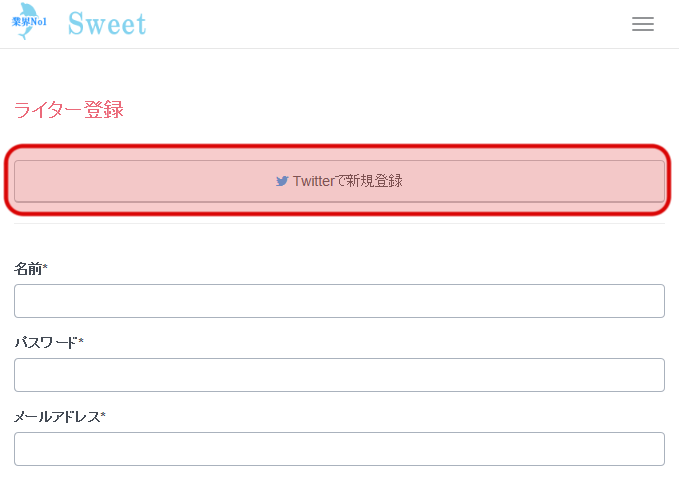Click the Twitter bird icon
This screenshot has height=483, width=679.
pyautogui.click(x=282, y=181)
